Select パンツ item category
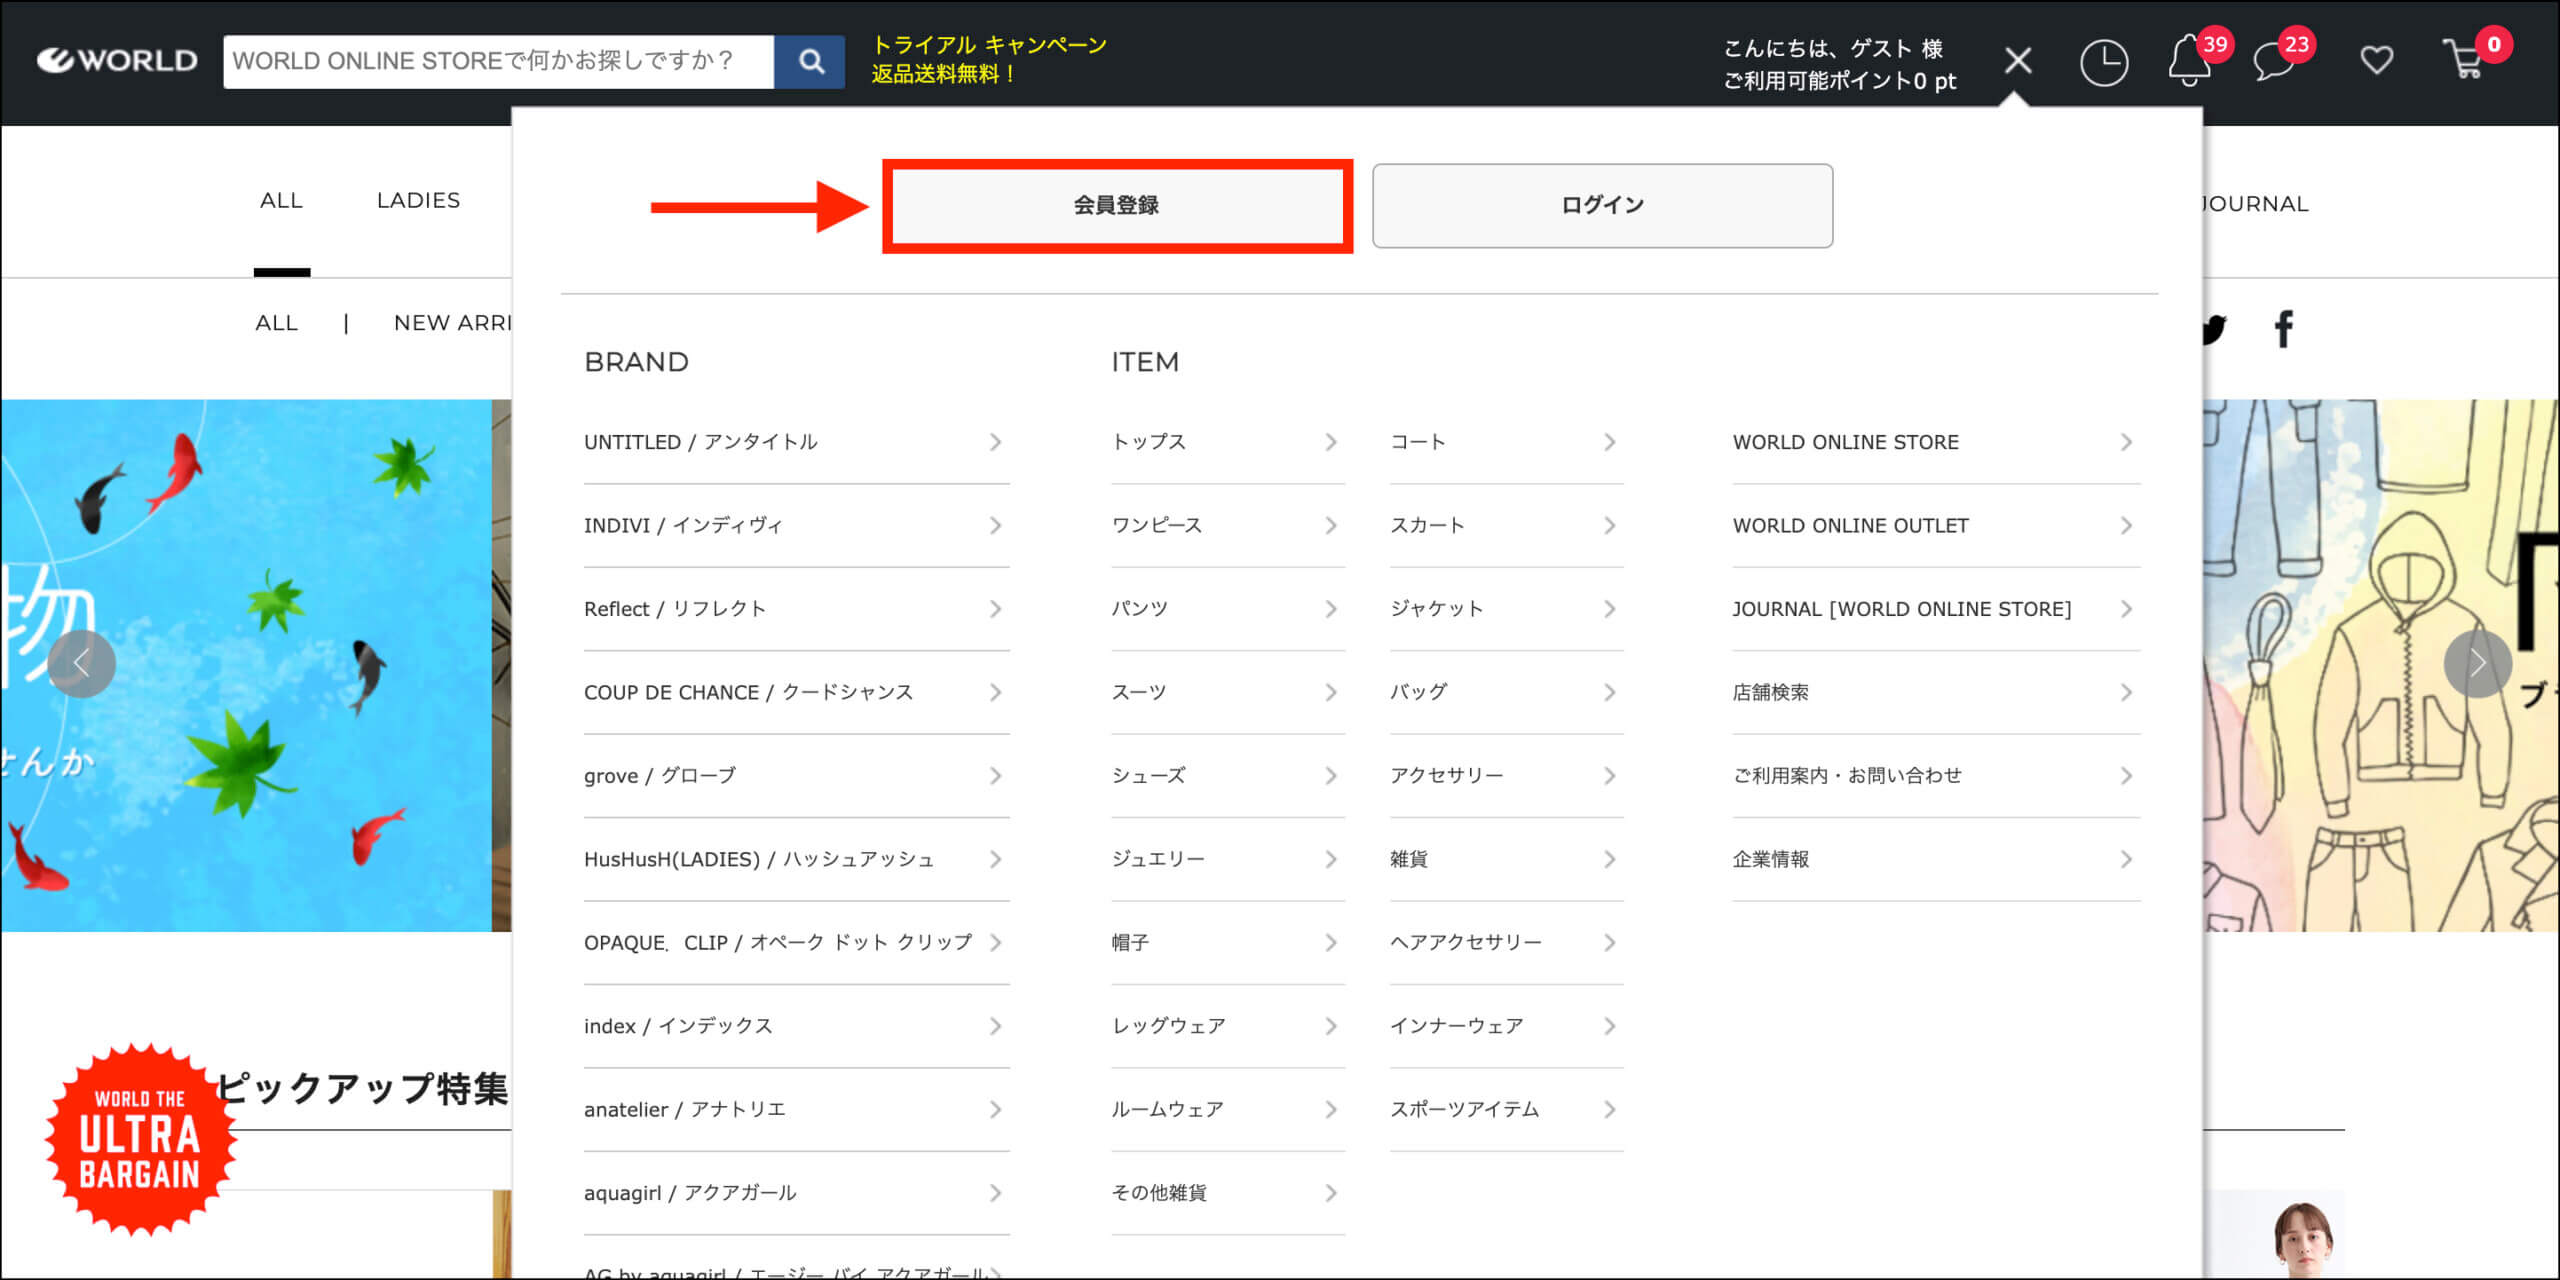Screen dimensions: 2560x1280 pos(1228,609)
